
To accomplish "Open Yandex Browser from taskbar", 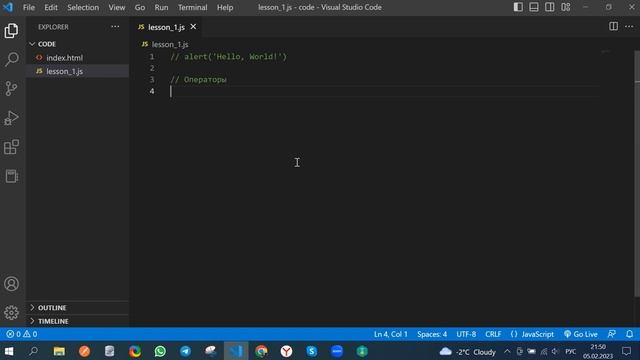I will click(x=287, y=351).
